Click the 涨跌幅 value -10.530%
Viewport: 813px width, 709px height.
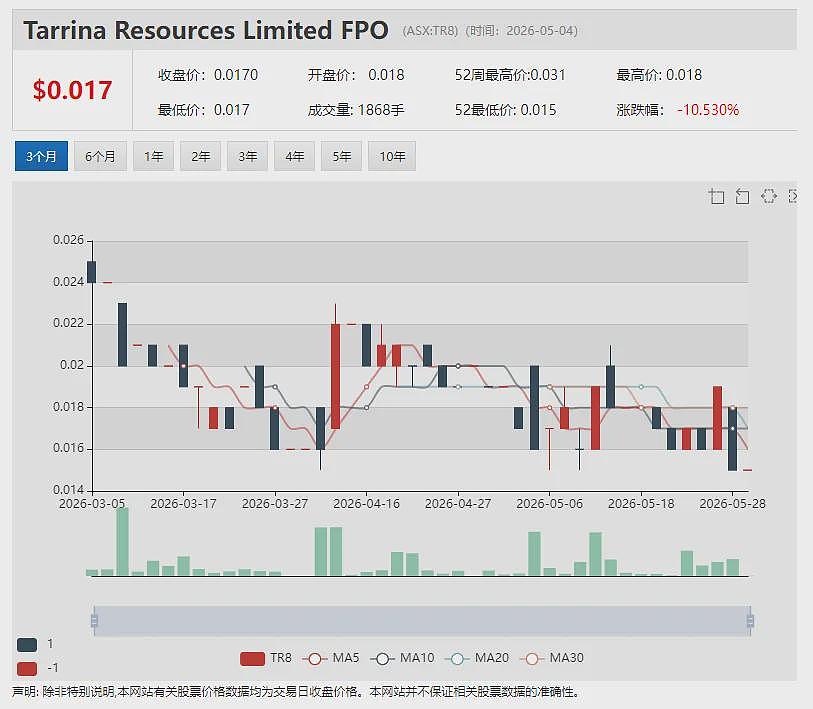(708, 110)
